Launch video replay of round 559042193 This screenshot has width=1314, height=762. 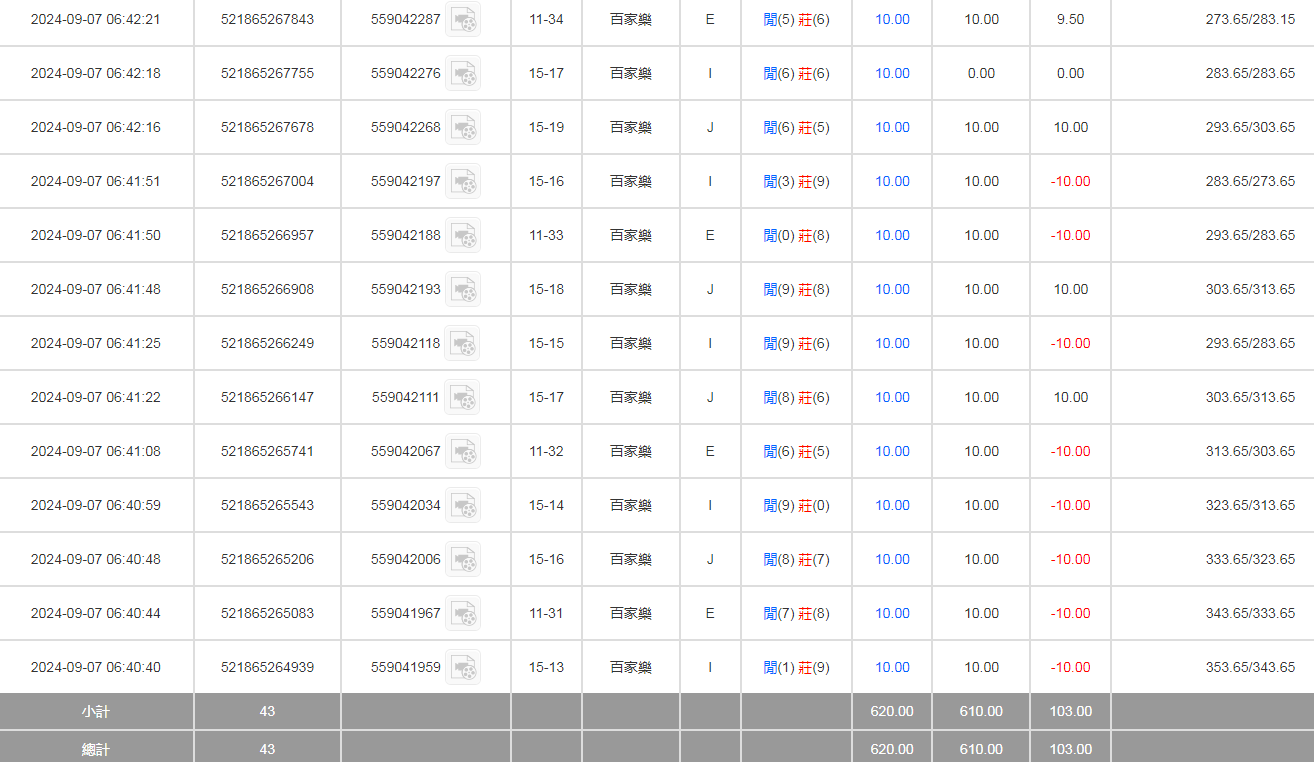pyautogui.click(x=462, y=290)
